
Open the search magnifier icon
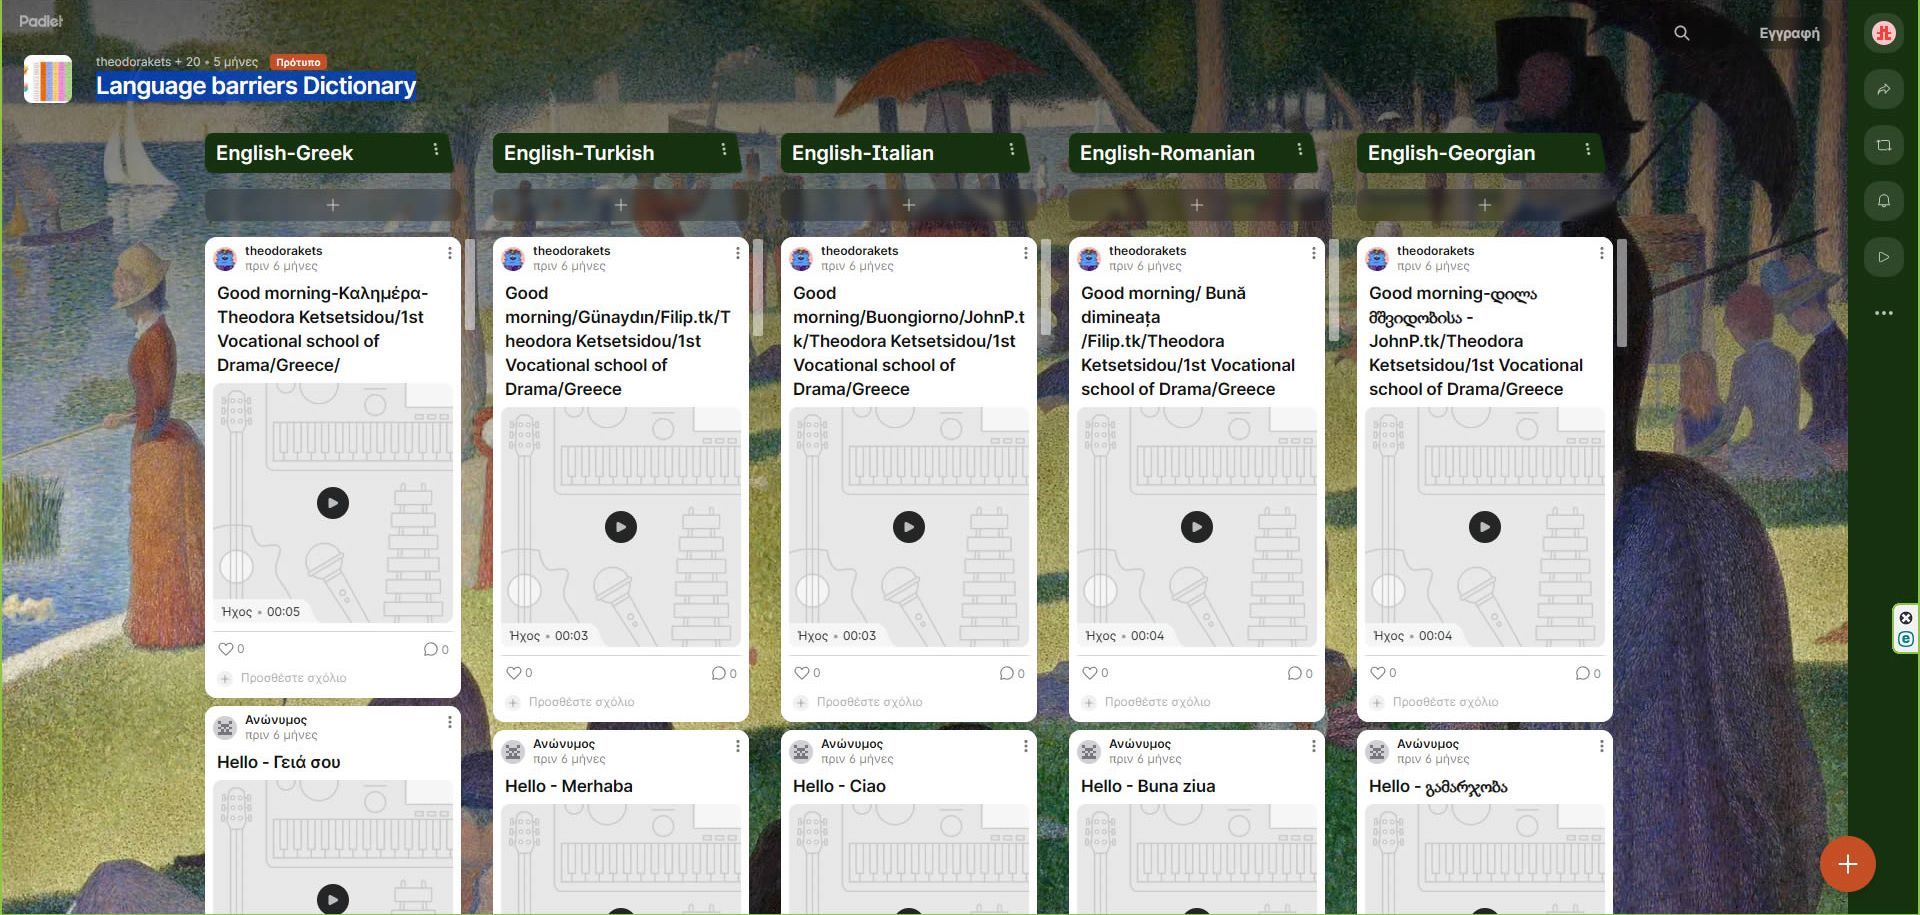(x=1681, y=33)
